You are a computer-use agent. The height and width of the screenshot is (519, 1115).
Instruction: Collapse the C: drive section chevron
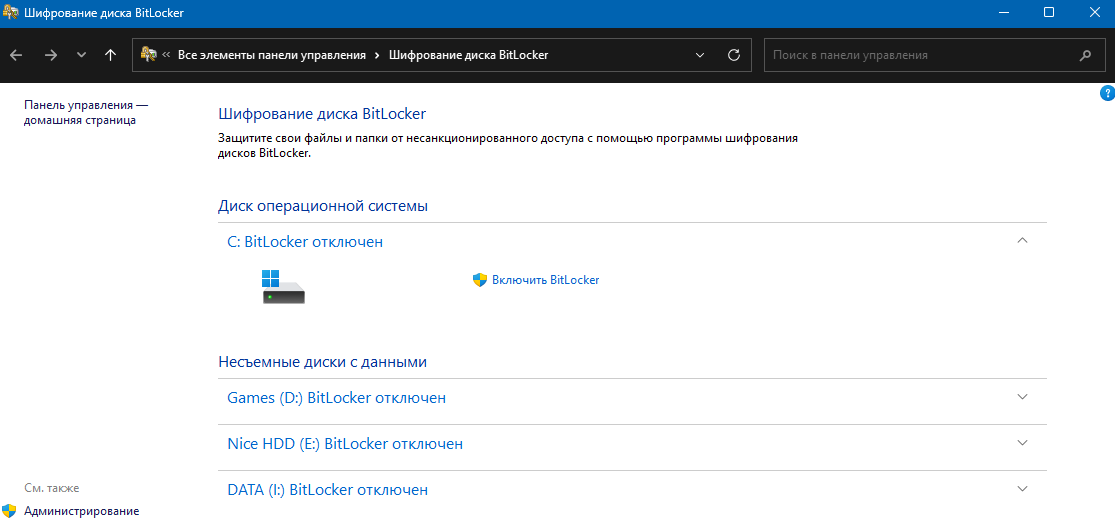pos(1023,240)
